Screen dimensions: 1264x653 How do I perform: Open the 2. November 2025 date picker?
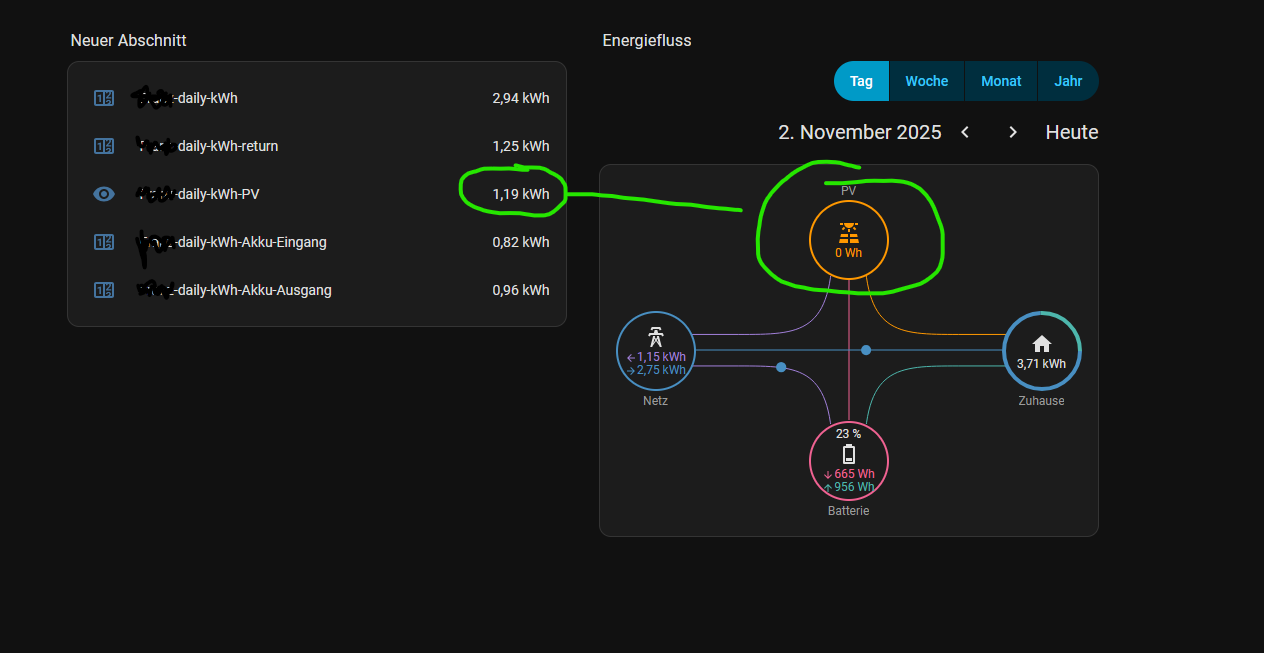859,132
